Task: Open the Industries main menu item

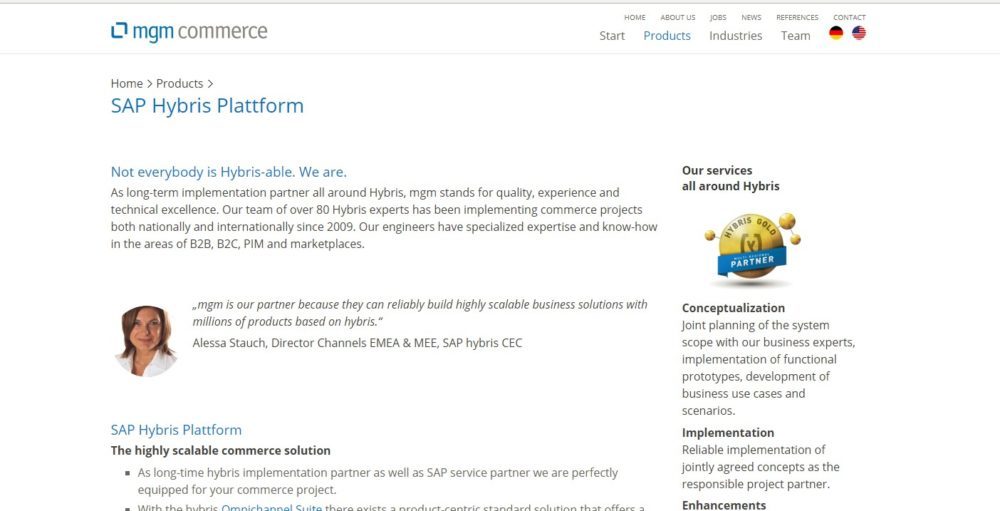Action: click(x=735, y=36)
